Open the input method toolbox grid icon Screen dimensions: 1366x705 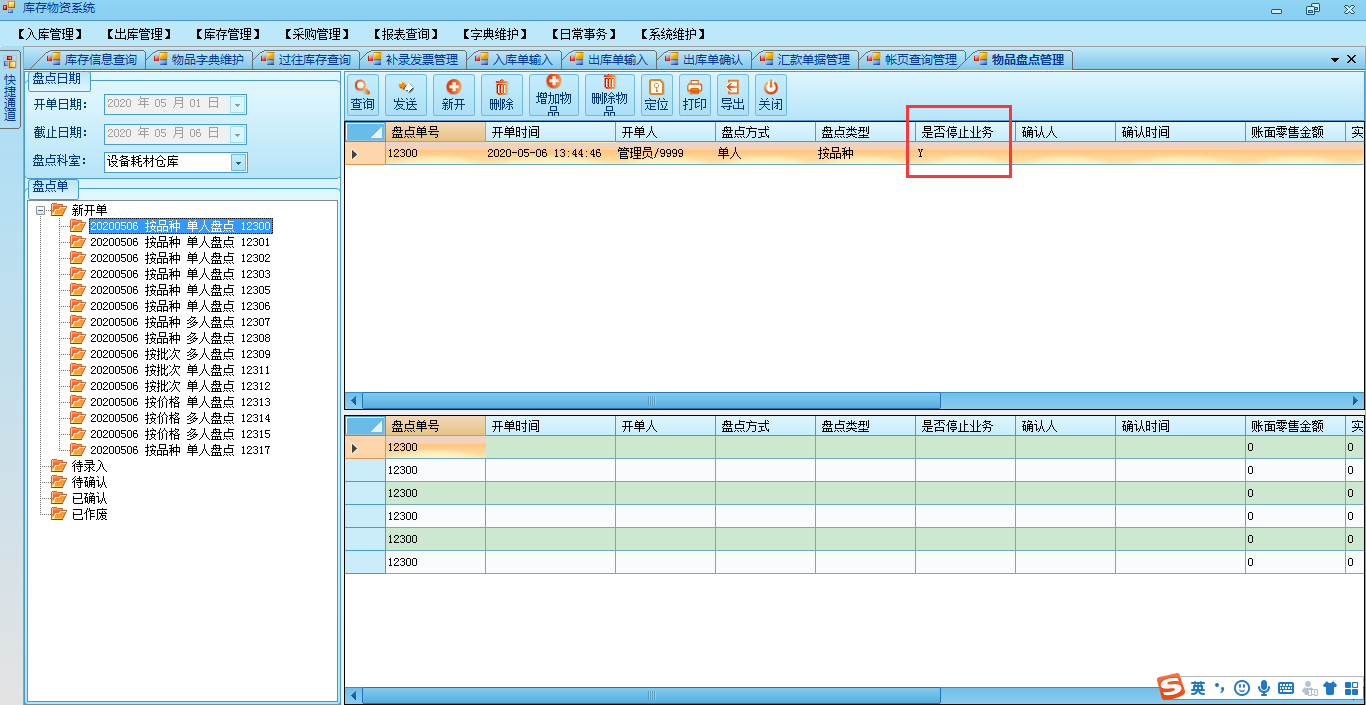pyautogui.click(x=1351, y=688)
